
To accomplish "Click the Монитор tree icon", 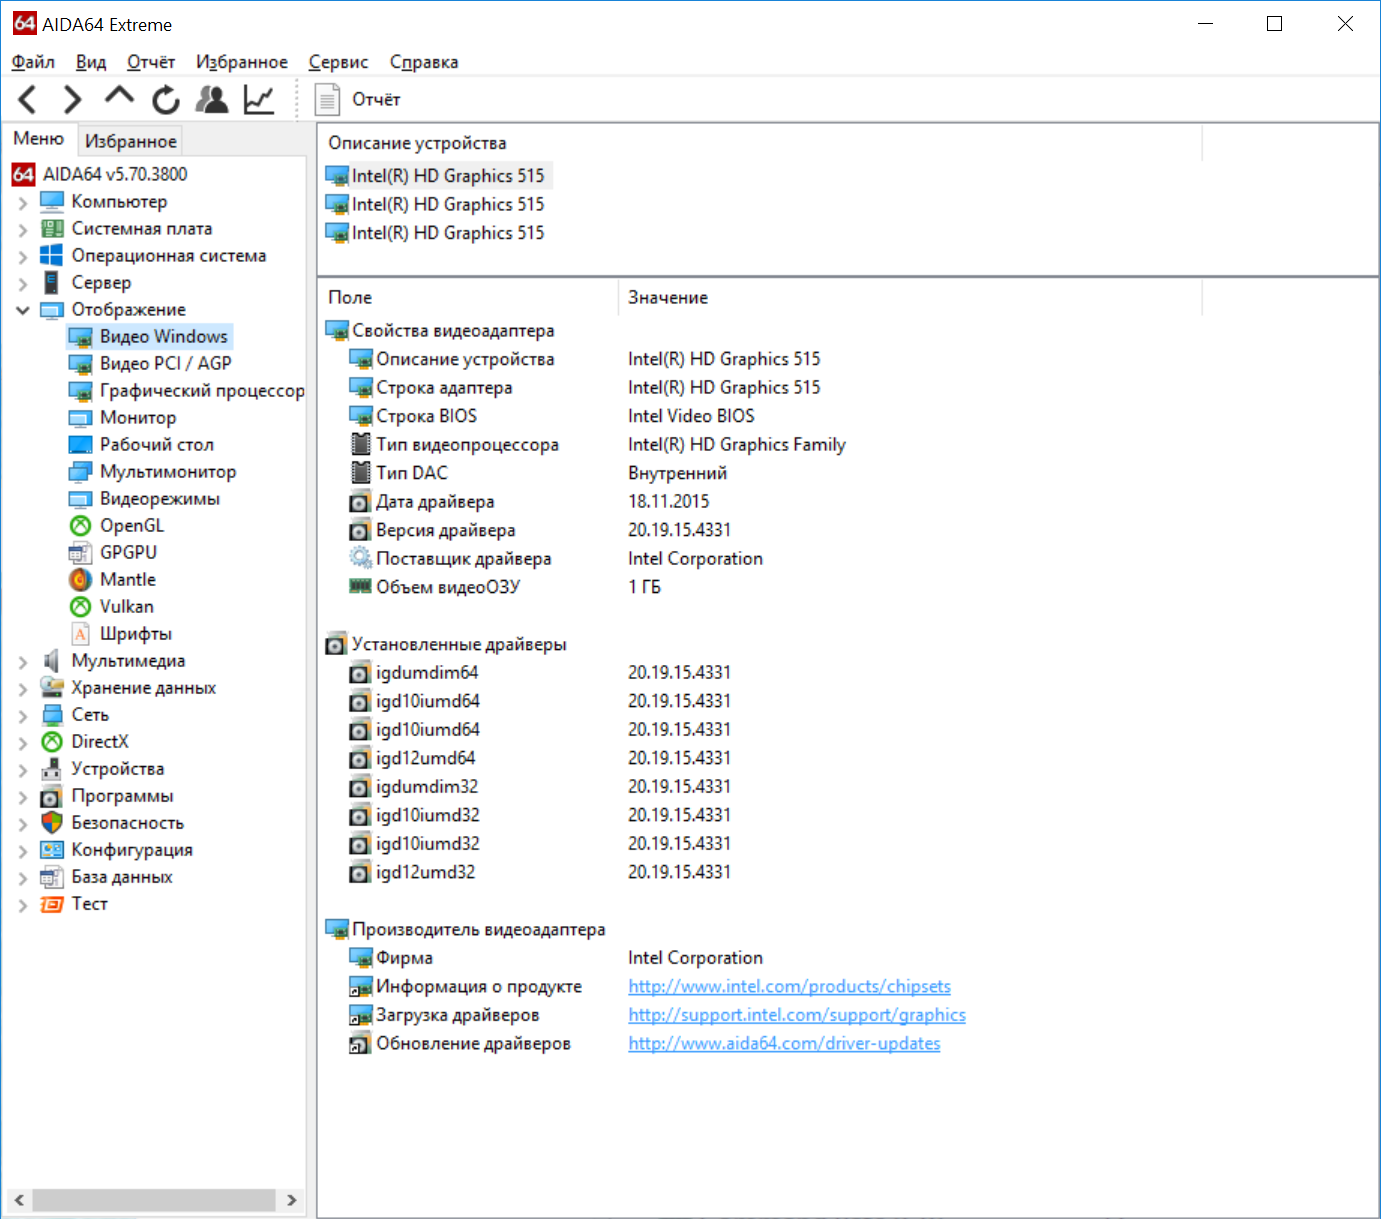I will coord(81,418).
